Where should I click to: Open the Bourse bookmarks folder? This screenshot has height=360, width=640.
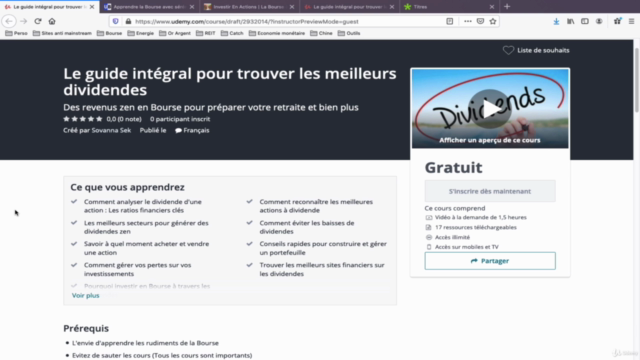(109, 33)
